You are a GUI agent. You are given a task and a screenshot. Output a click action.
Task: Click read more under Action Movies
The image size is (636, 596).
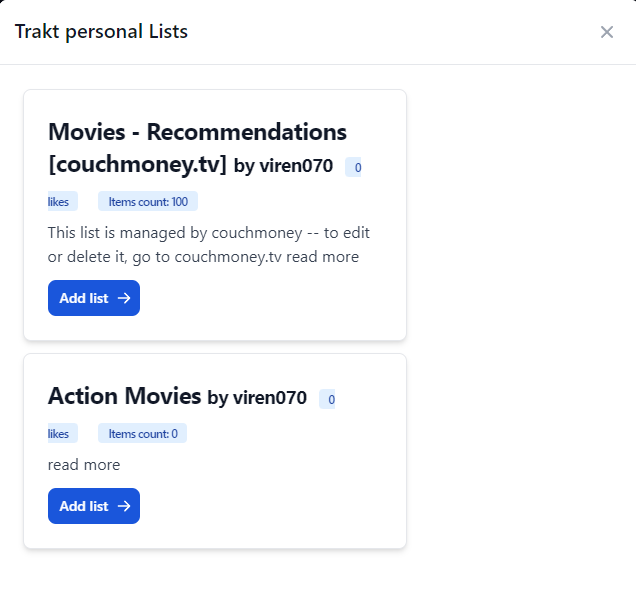click(x=84, y=465)
